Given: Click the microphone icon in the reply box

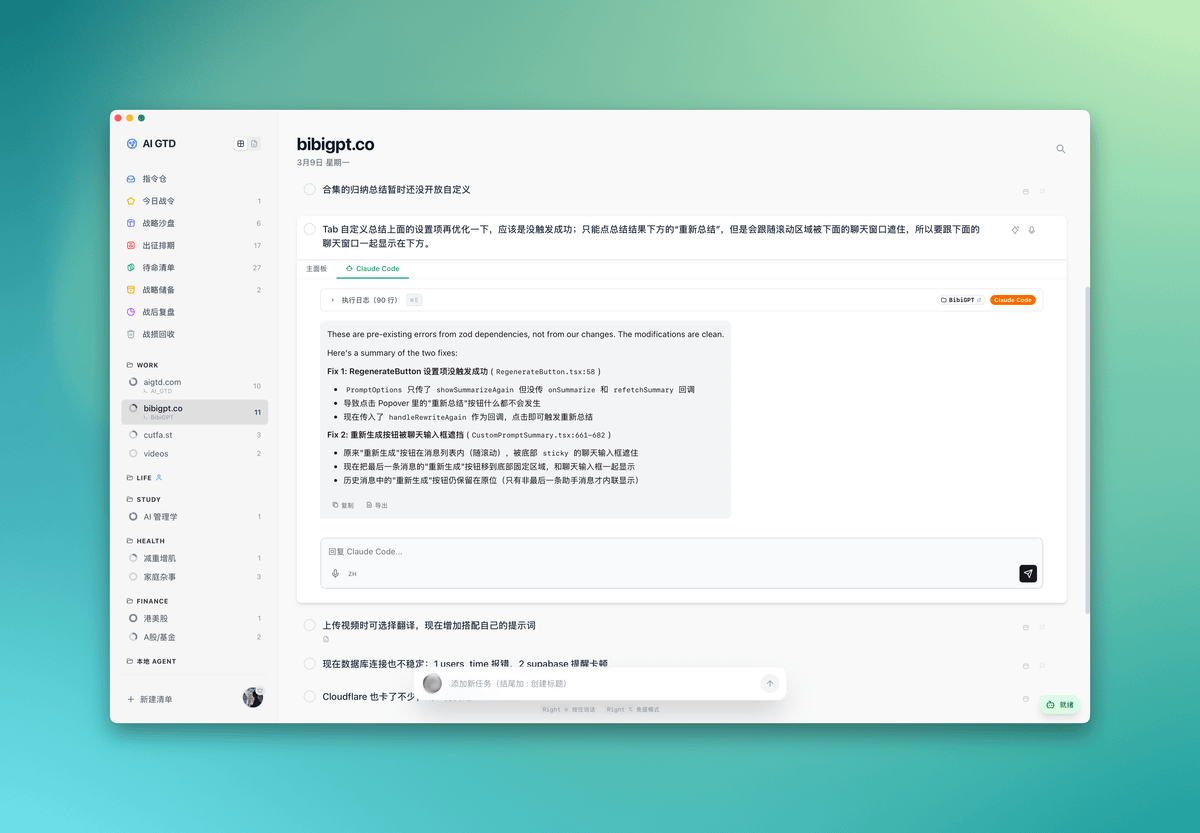Looking at the screenshot, I should (x=335, y=574).
